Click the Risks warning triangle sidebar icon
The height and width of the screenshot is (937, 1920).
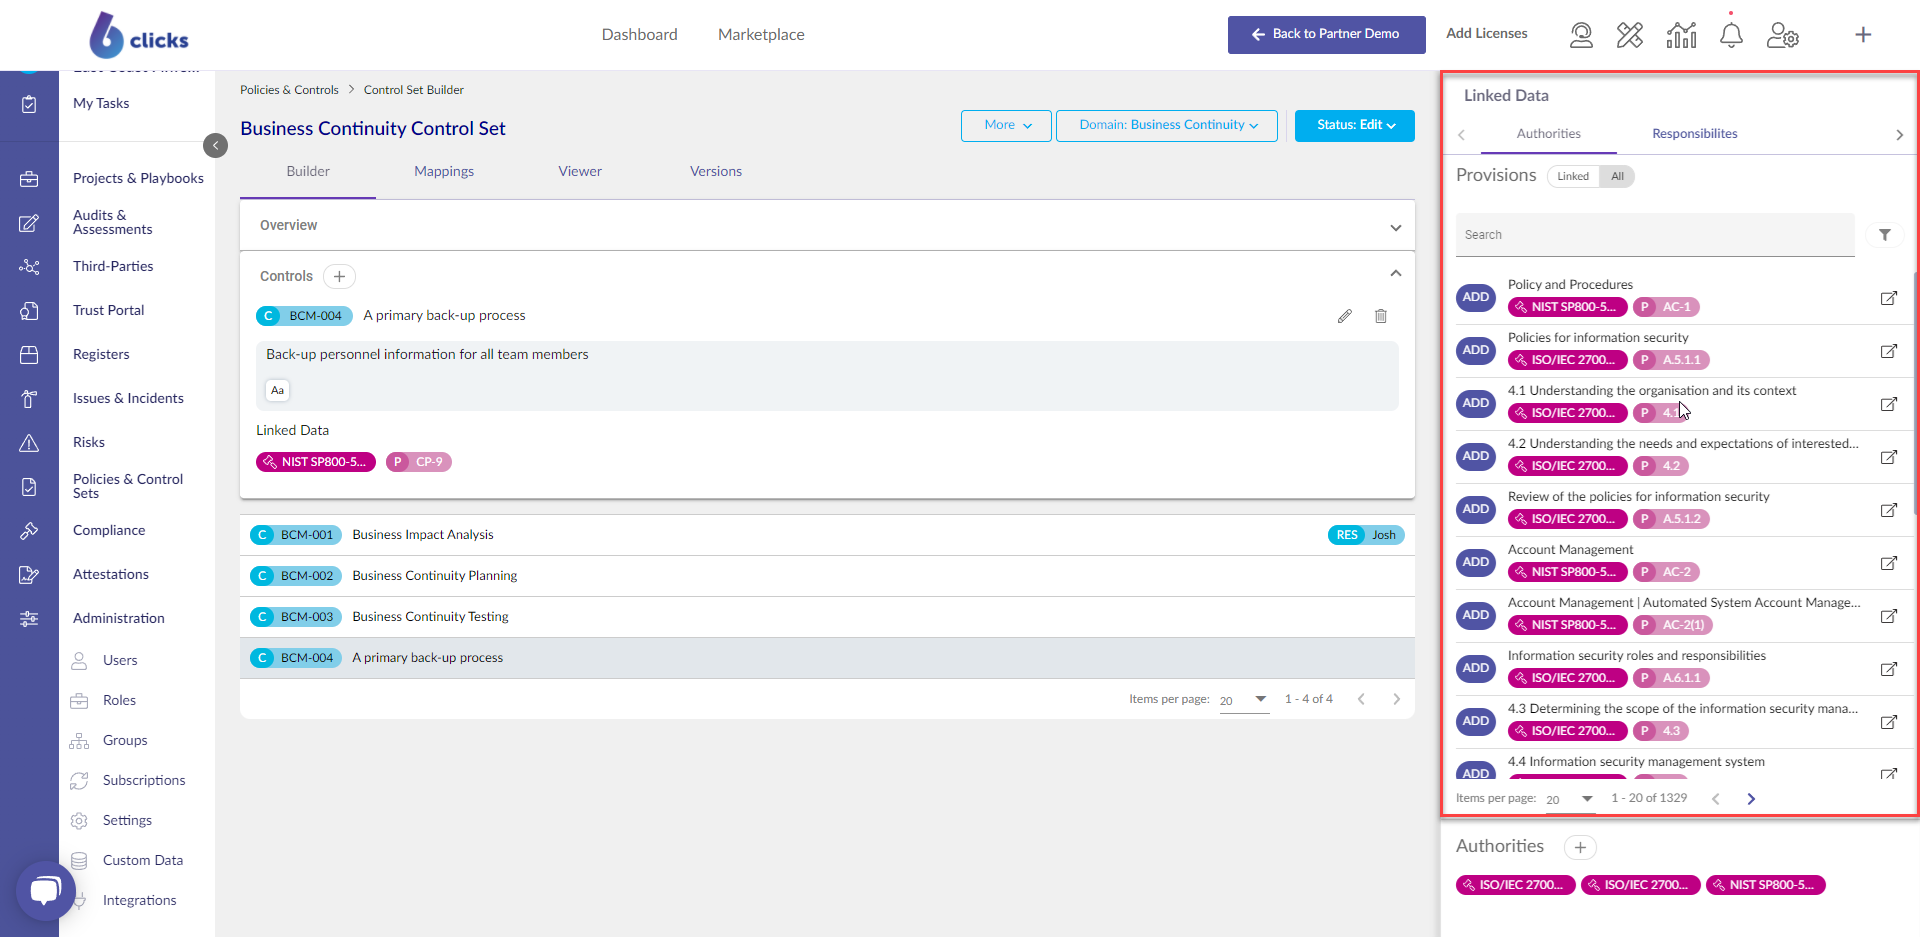(x=29, y=443)
